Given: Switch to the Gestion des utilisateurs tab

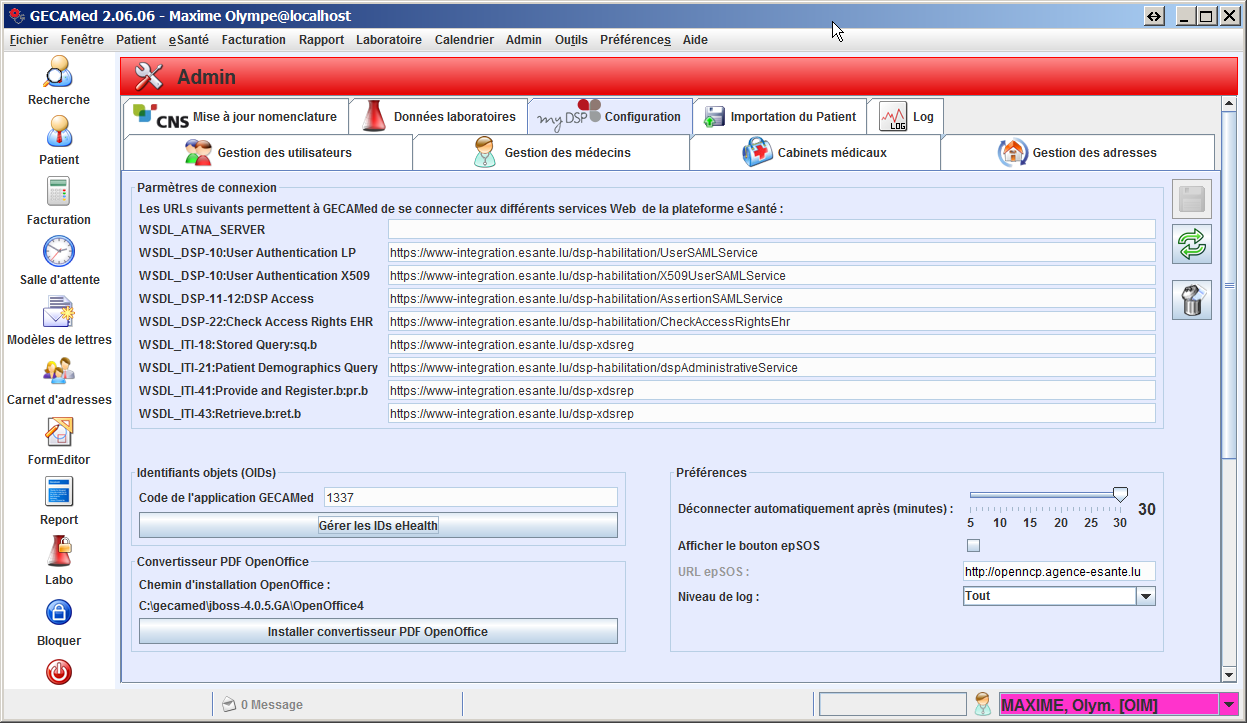Looking at the screenshot, I should tap(268, 153).
